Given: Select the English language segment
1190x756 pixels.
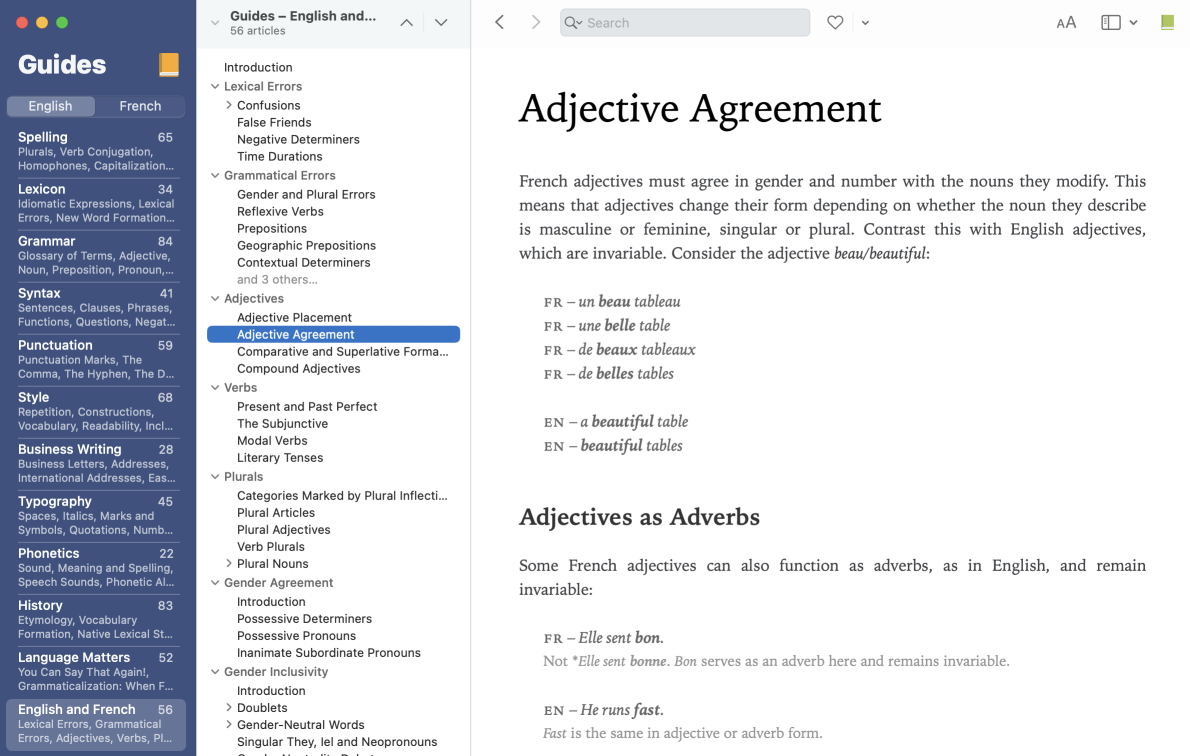Looking at the screenshot, I should (x=51, y=105).
